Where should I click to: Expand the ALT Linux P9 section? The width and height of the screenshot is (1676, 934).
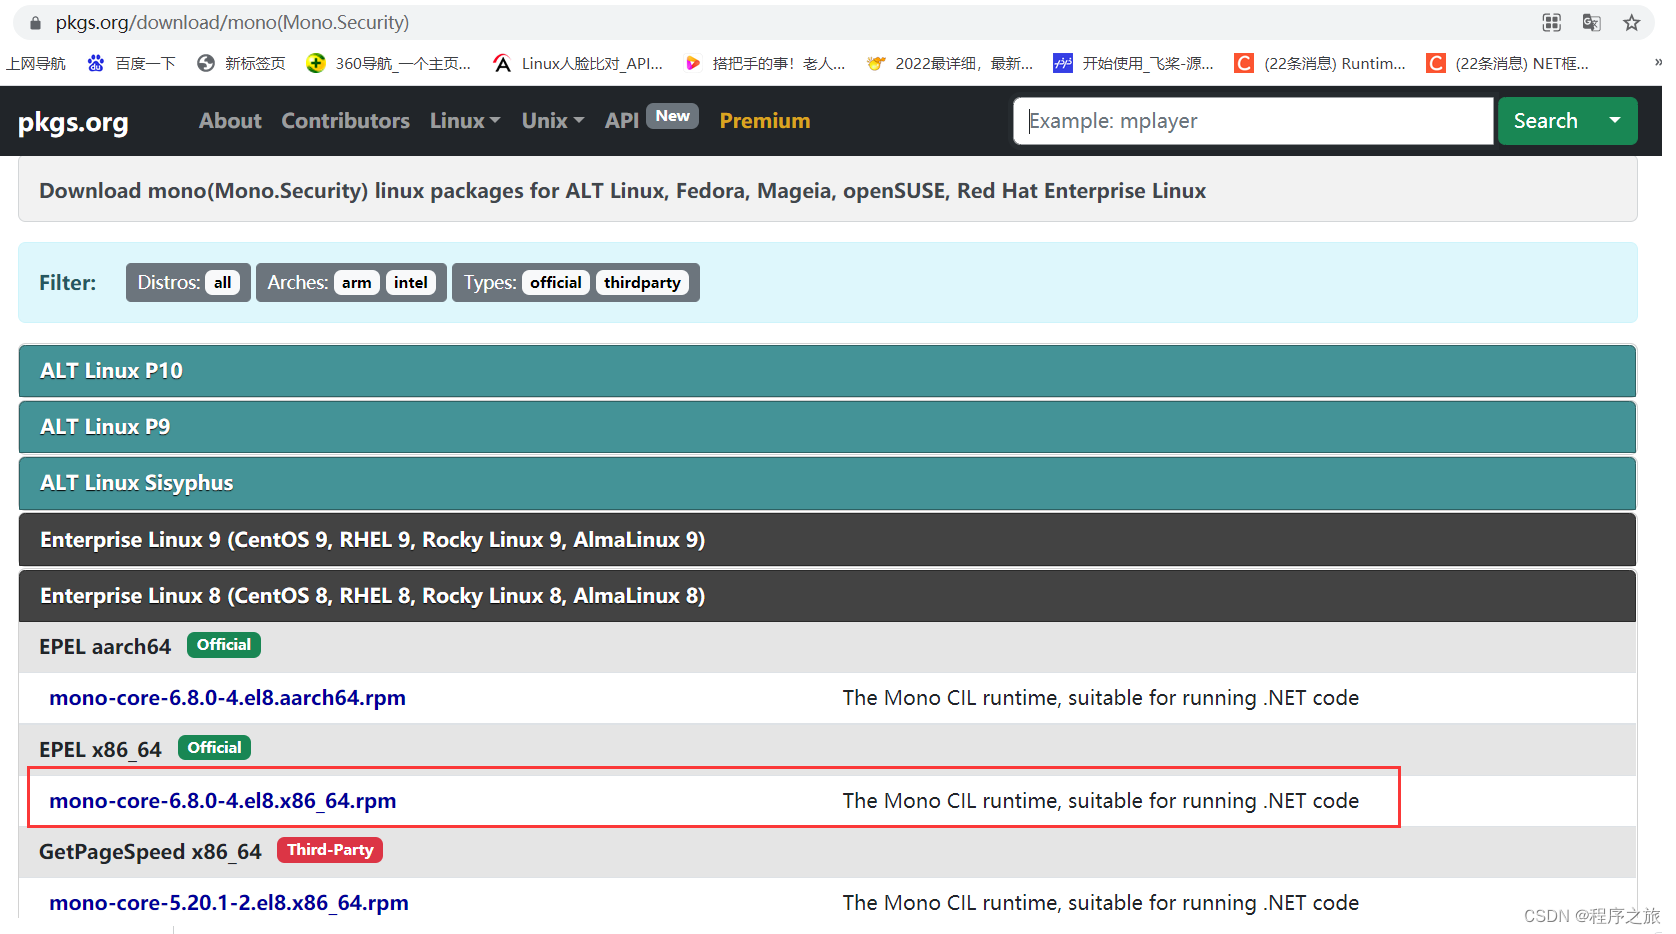pyautogui.click(x=827, y=427)
